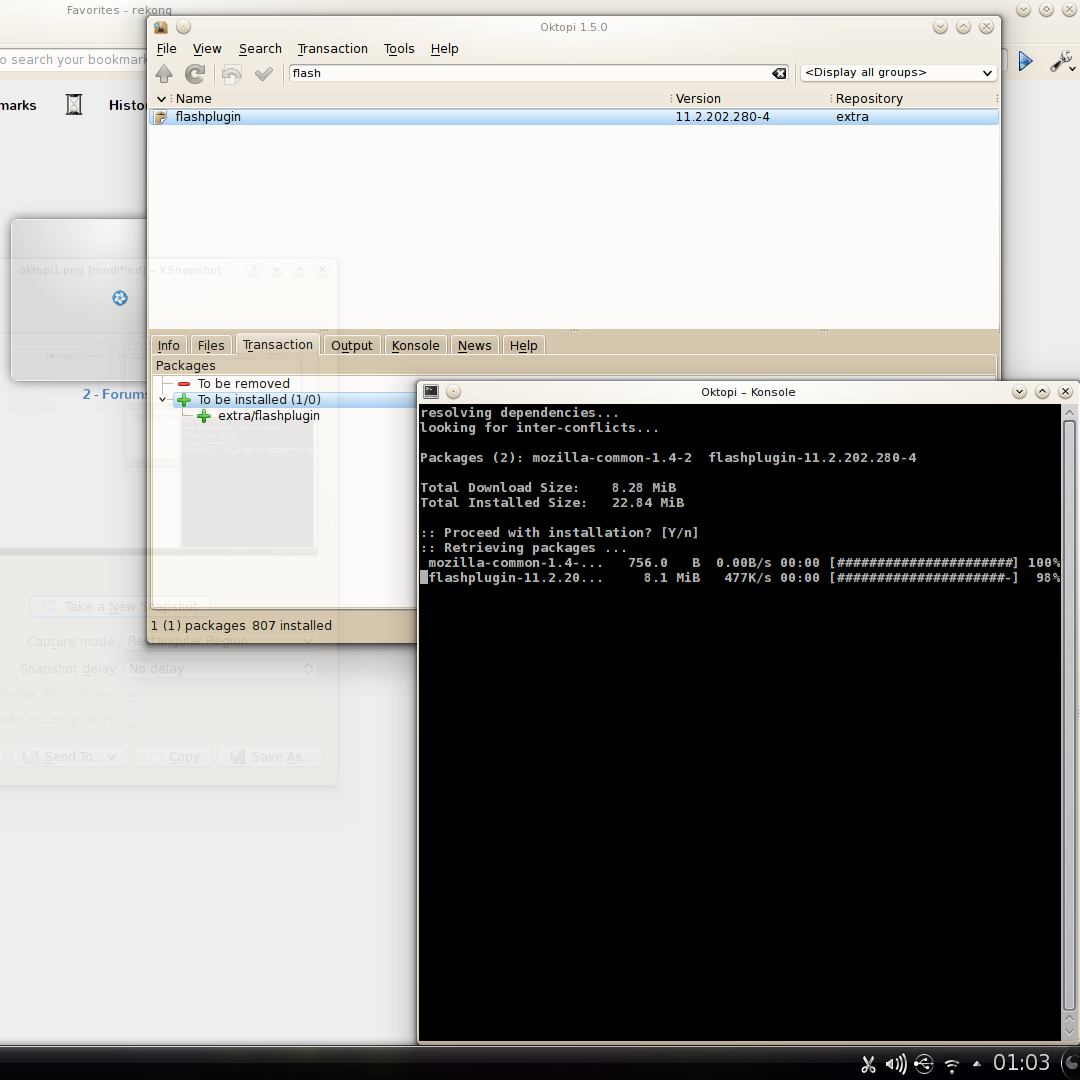The width and height of the screenshot is (1080, 1080).
Task: Select extra/flashplugin in the transaction tree
Action: [x=269, y=416]
